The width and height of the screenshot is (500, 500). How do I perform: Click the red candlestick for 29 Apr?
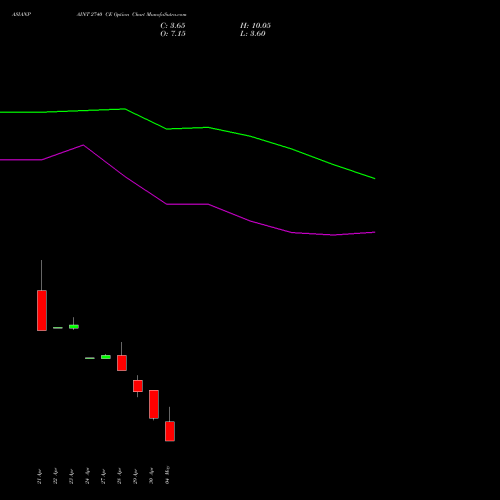pos(138,386)
